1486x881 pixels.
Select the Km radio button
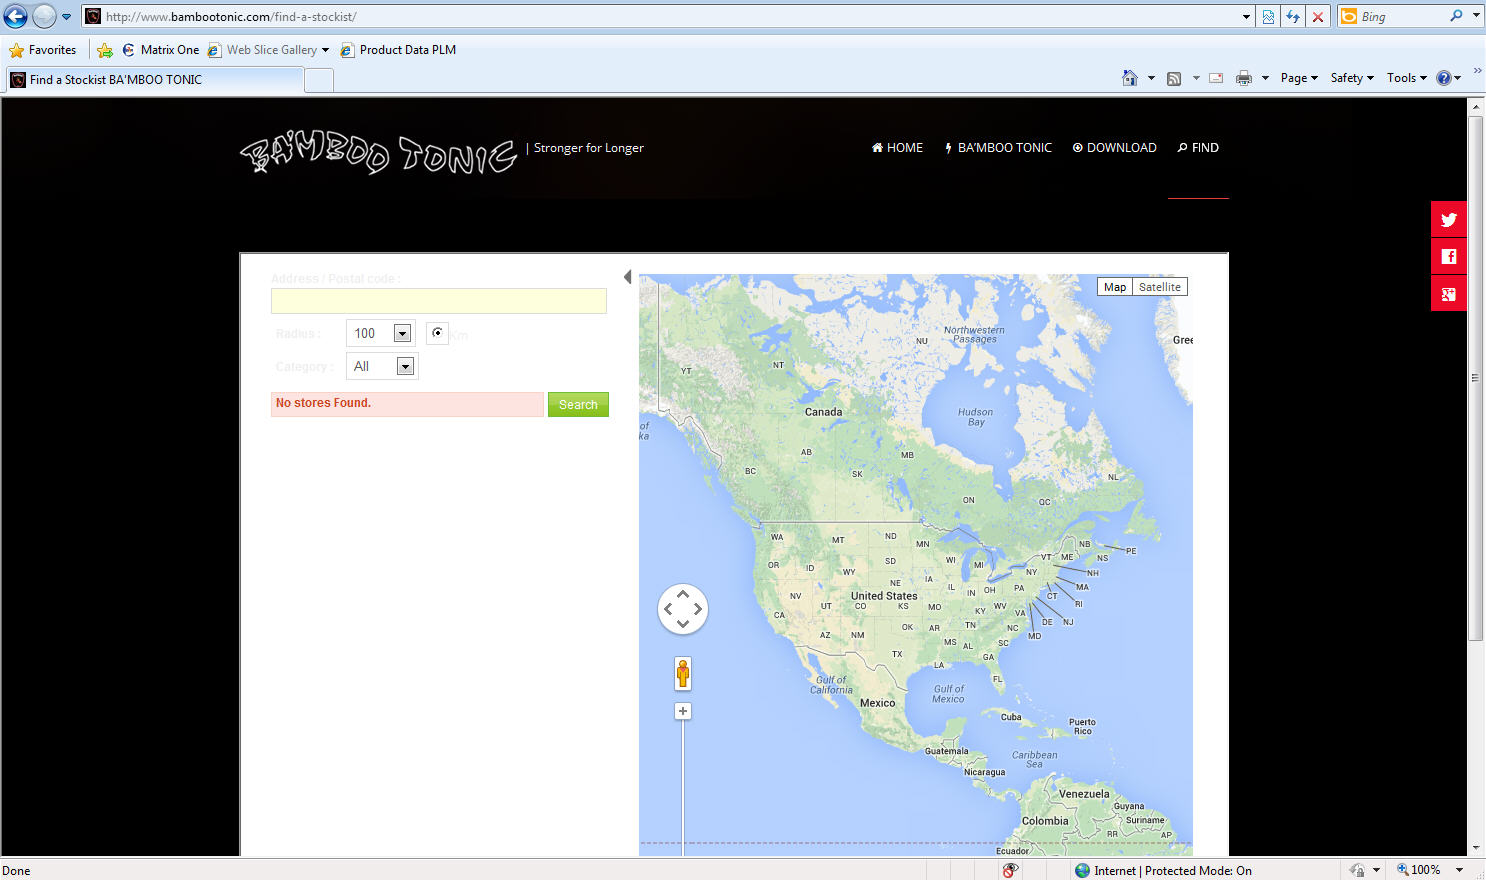[x=437, y=333]
